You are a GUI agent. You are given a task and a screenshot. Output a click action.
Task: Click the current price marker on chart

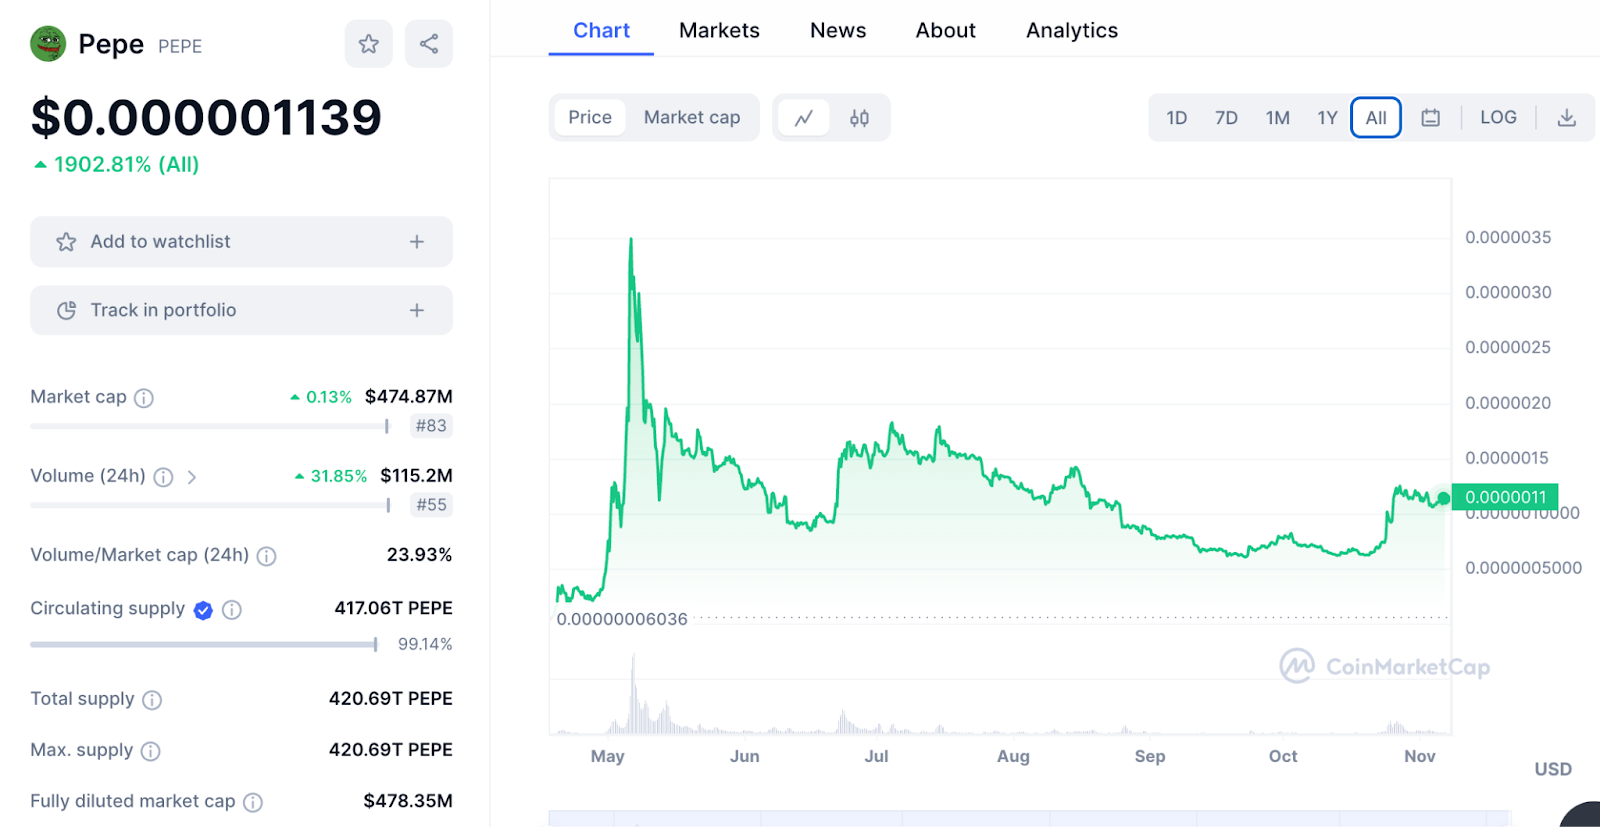[x=1443, y=498]
